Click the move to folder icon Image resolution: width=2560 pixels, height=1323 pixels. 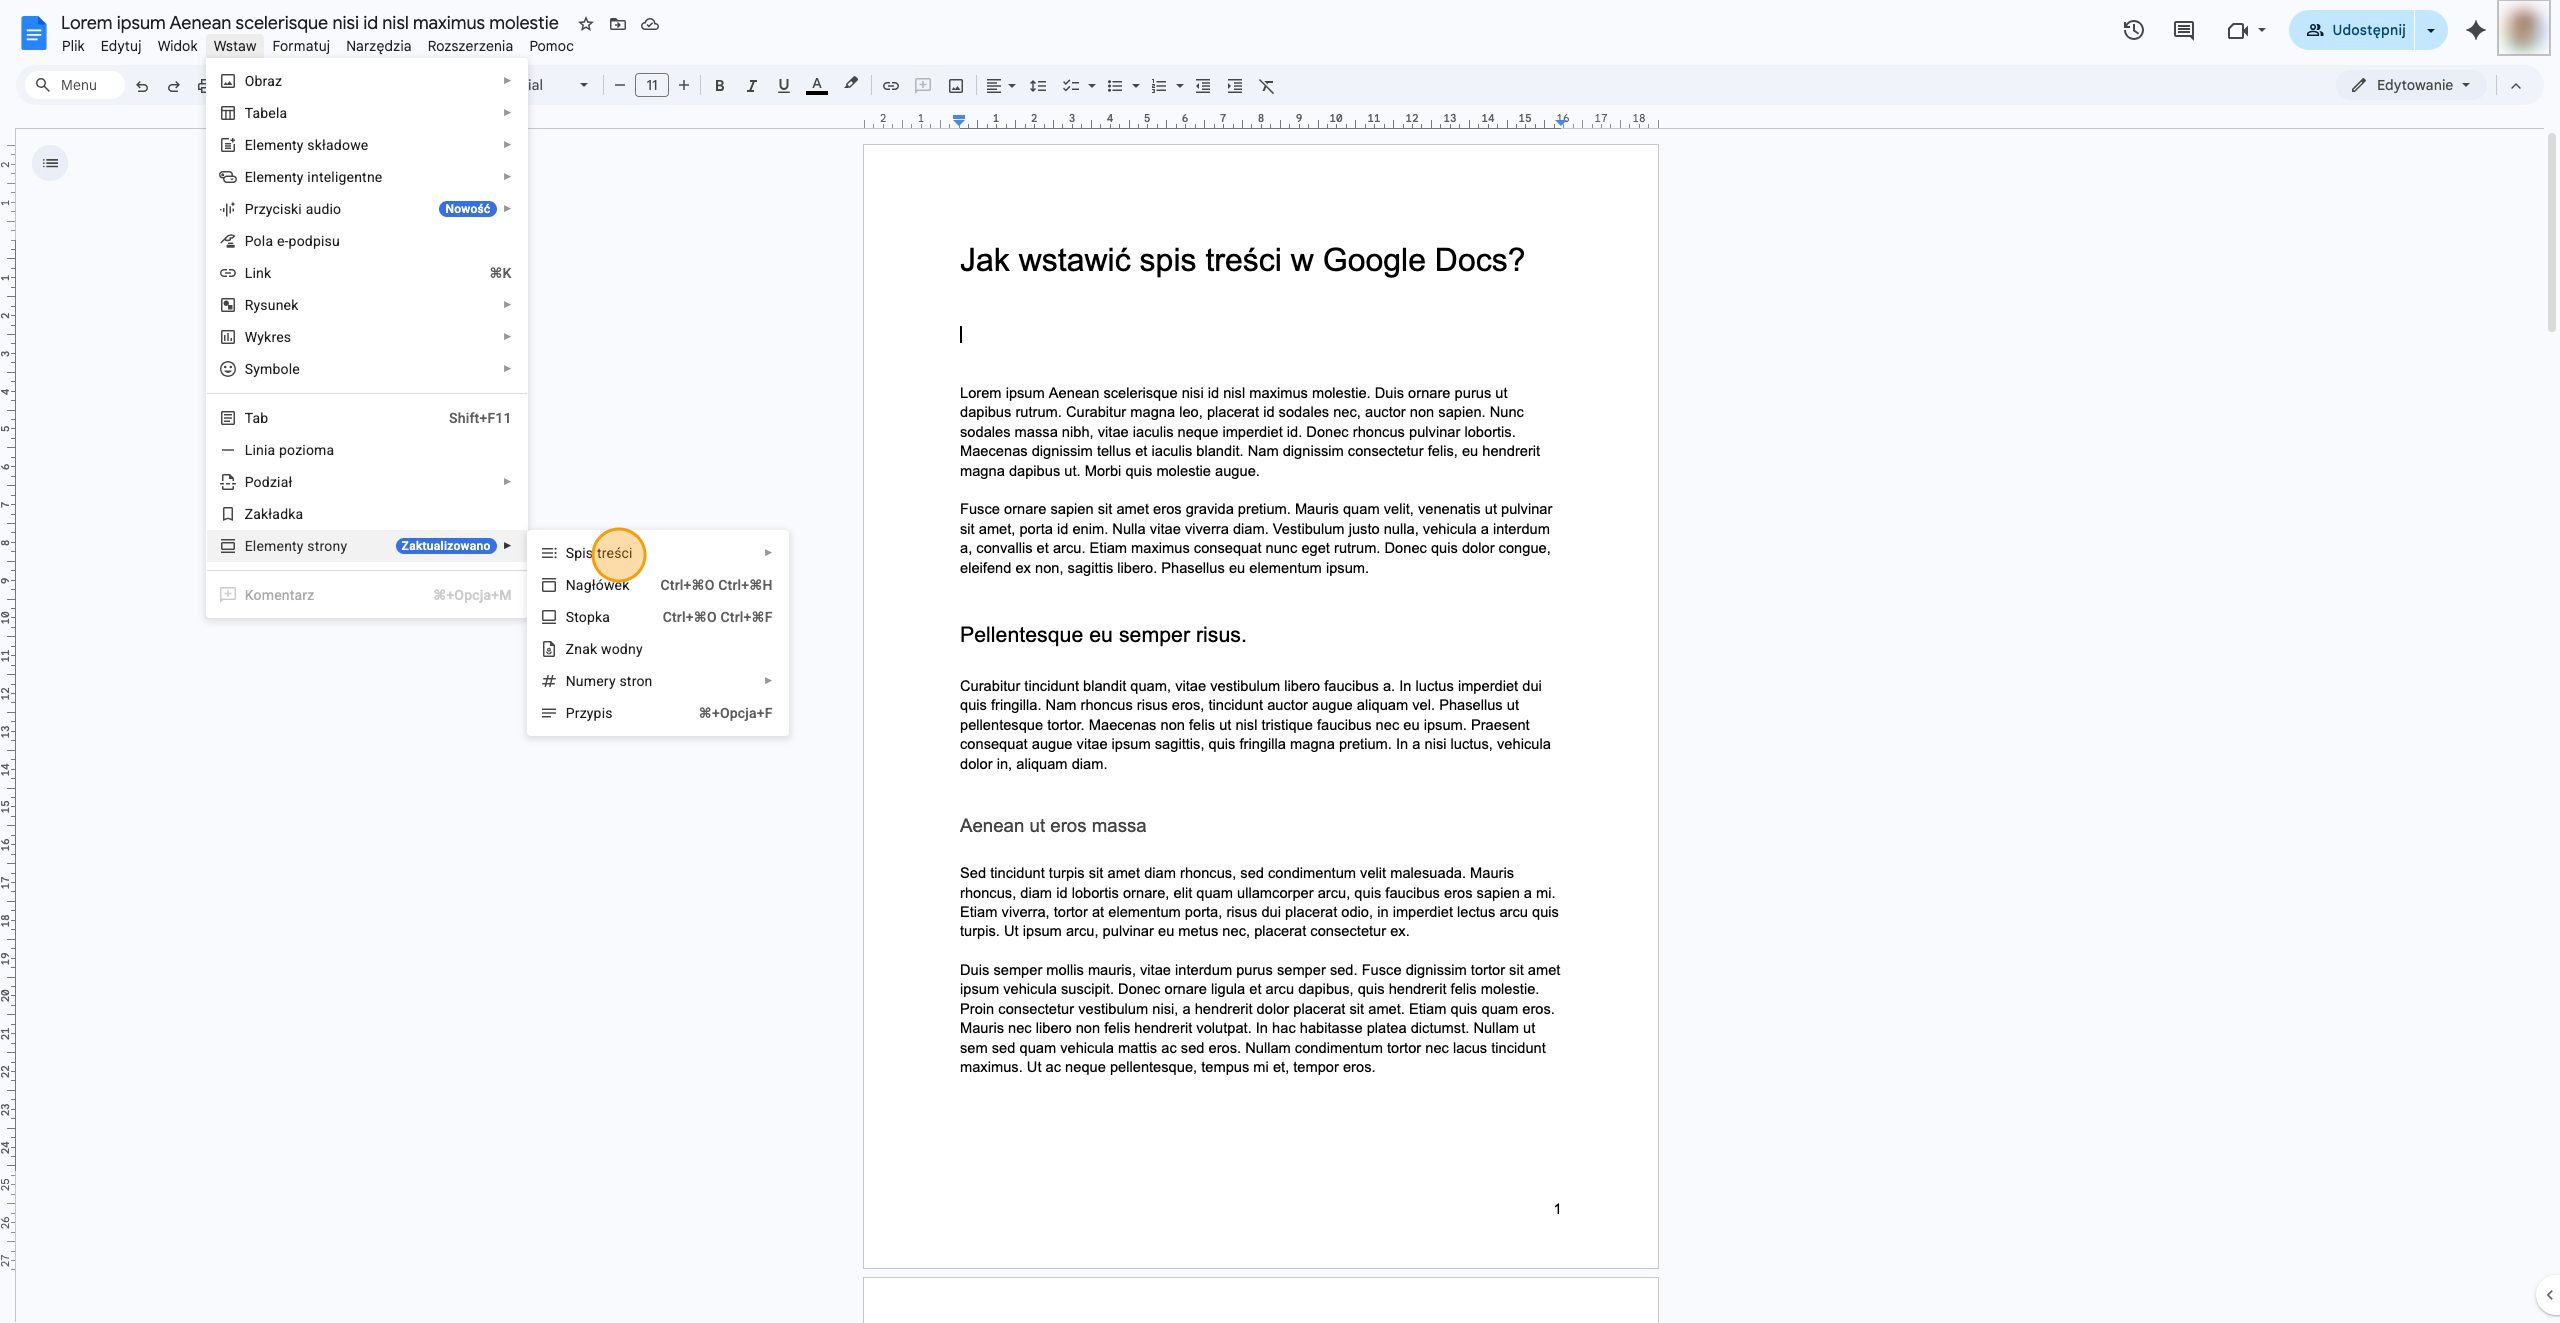pyautogui.click(x=618, y=24)
